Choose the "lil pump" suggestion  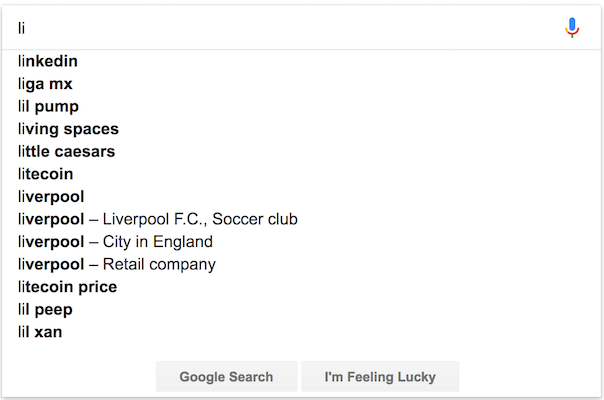pyautogui.click(x=48, y=107)
